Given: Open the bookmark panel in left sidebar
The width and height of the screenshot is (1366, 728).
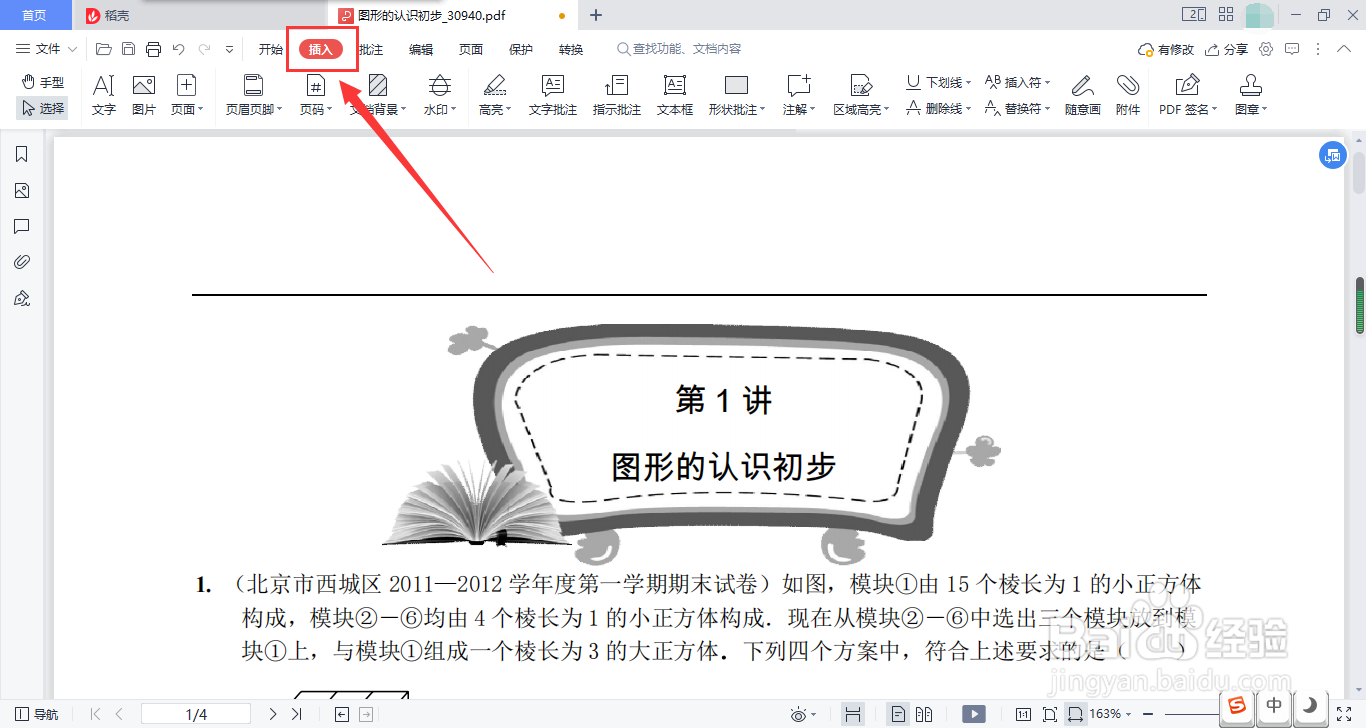Looking at the screenshot, I should 21,154.
